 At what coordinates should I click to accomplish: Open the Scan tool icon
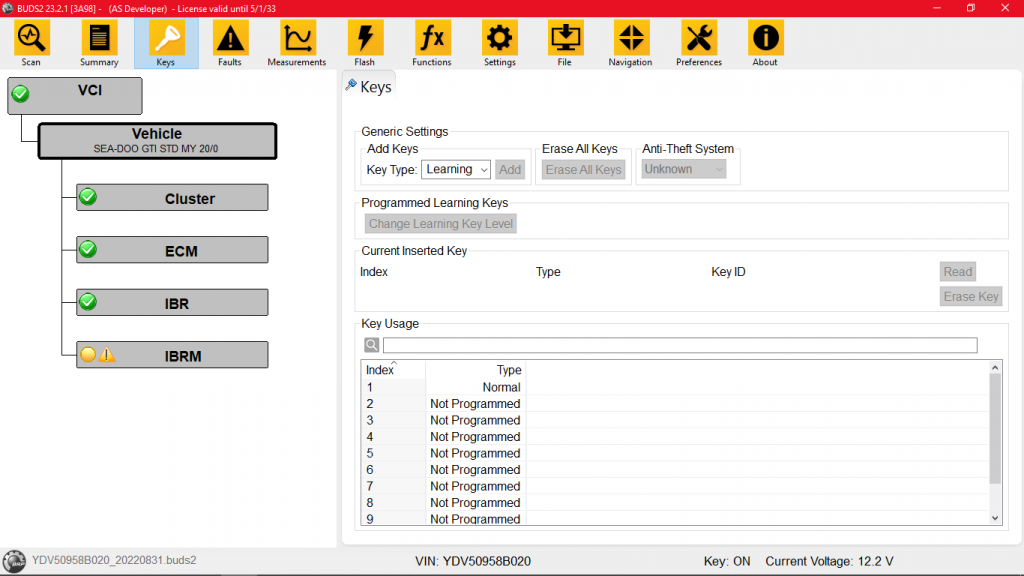31,39
